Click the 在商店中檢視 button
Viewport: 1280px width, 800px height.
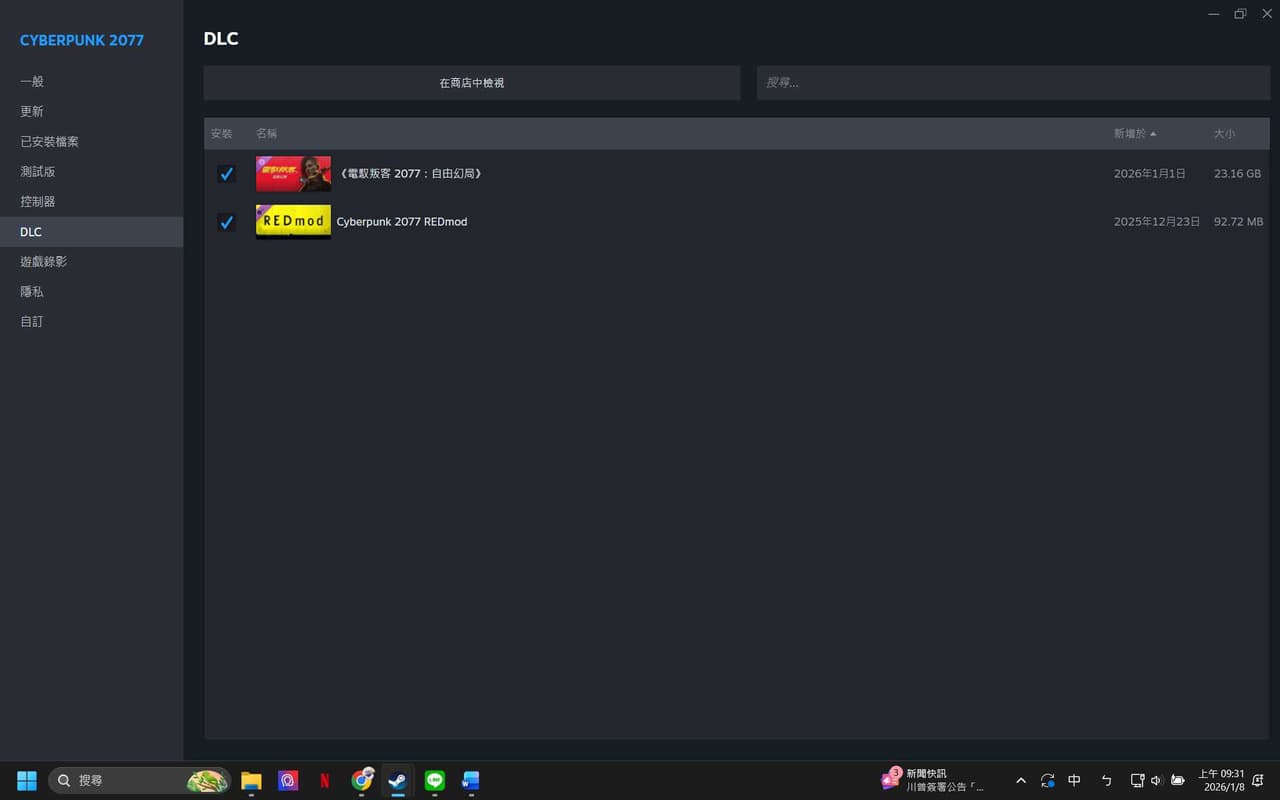coord(471,83)
